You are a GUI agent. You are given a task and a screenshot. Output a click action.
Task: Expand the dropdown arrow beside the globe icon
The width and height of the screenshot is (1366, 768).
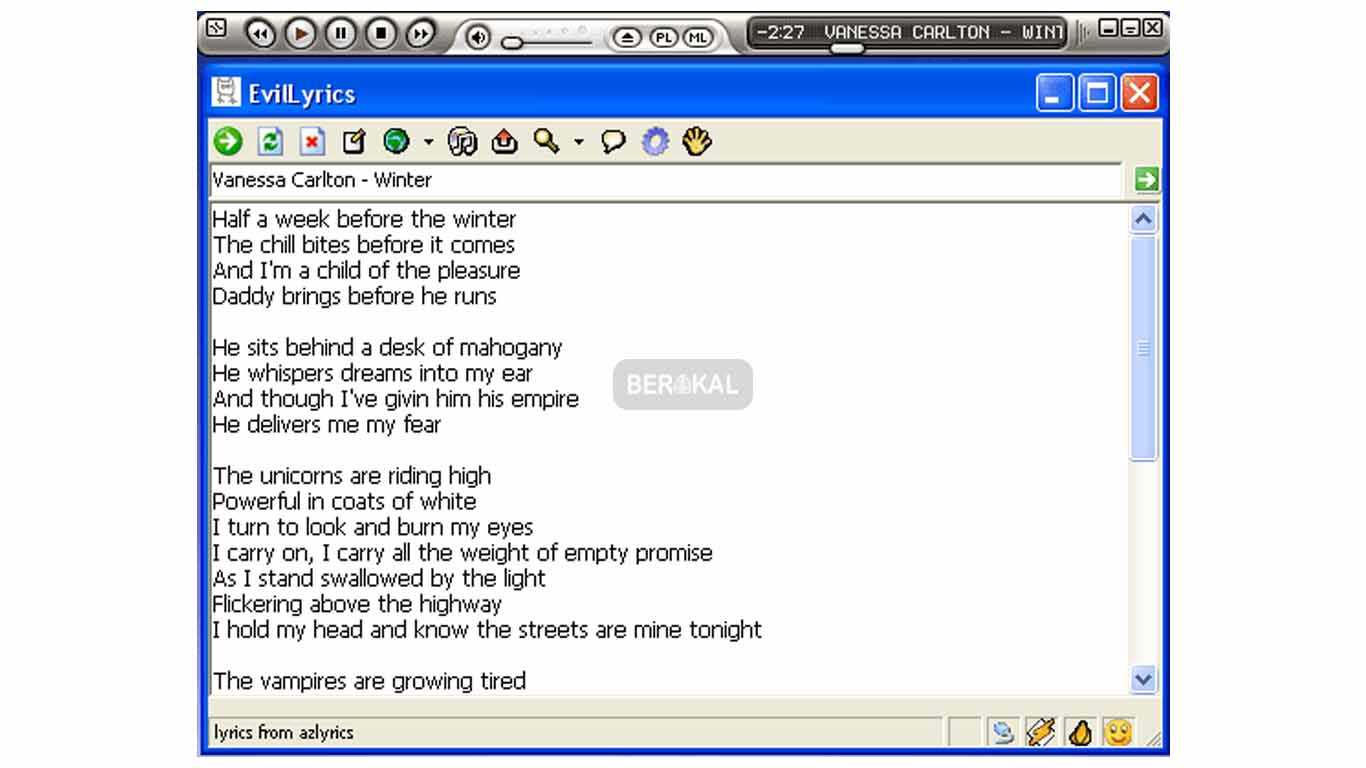428,142
